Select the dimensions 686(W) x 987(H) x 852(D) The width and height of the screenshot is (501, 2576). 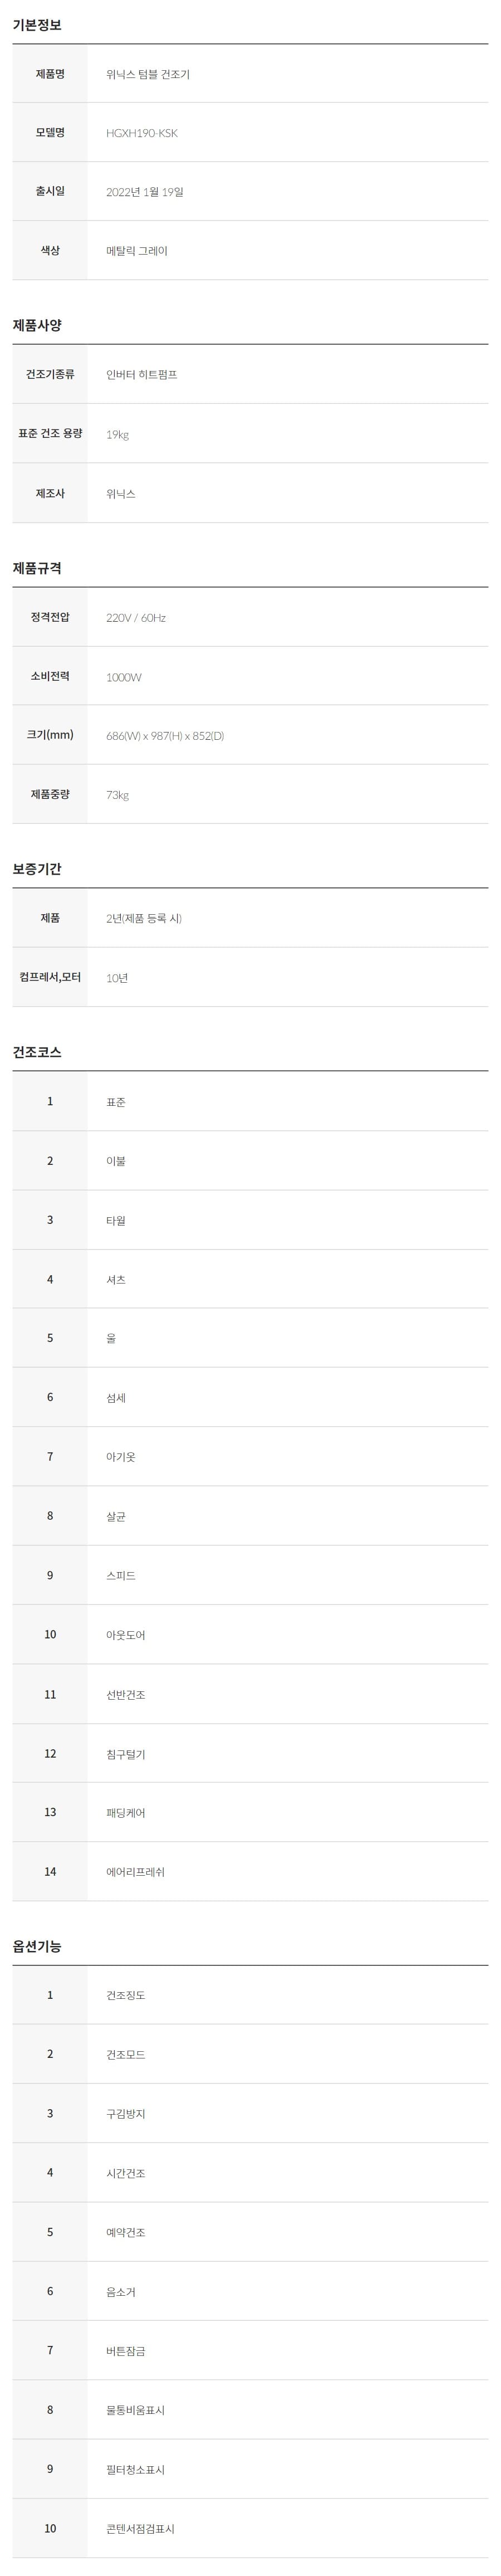click(x=165, y=736)
